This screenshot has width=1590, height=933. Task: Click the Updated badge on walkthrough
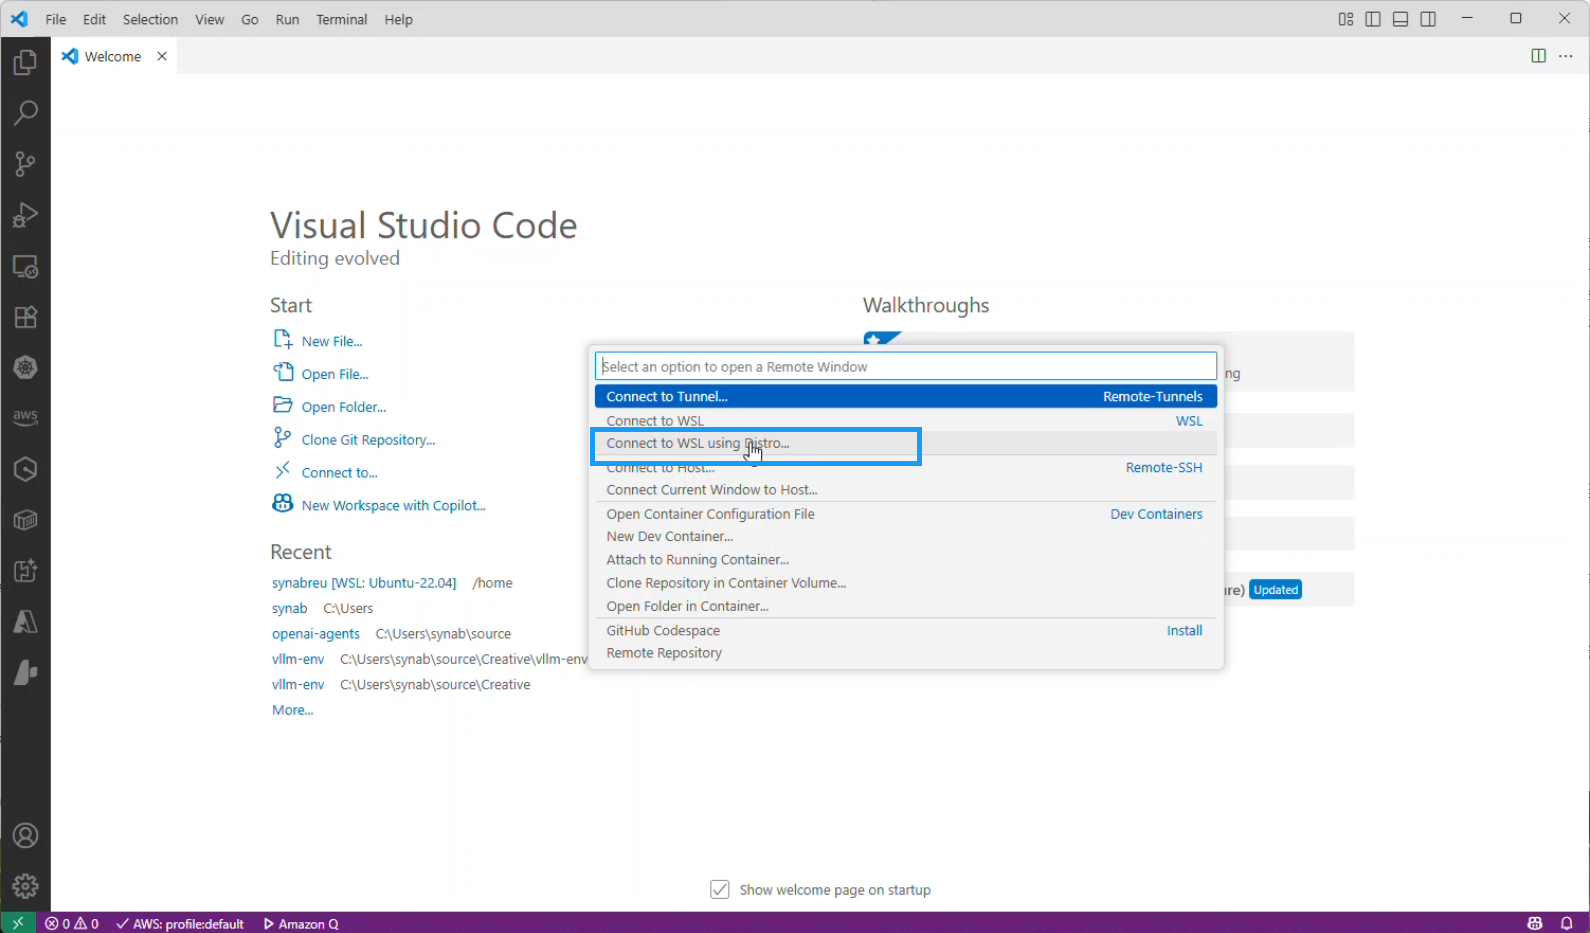(x=1276, y=590)
